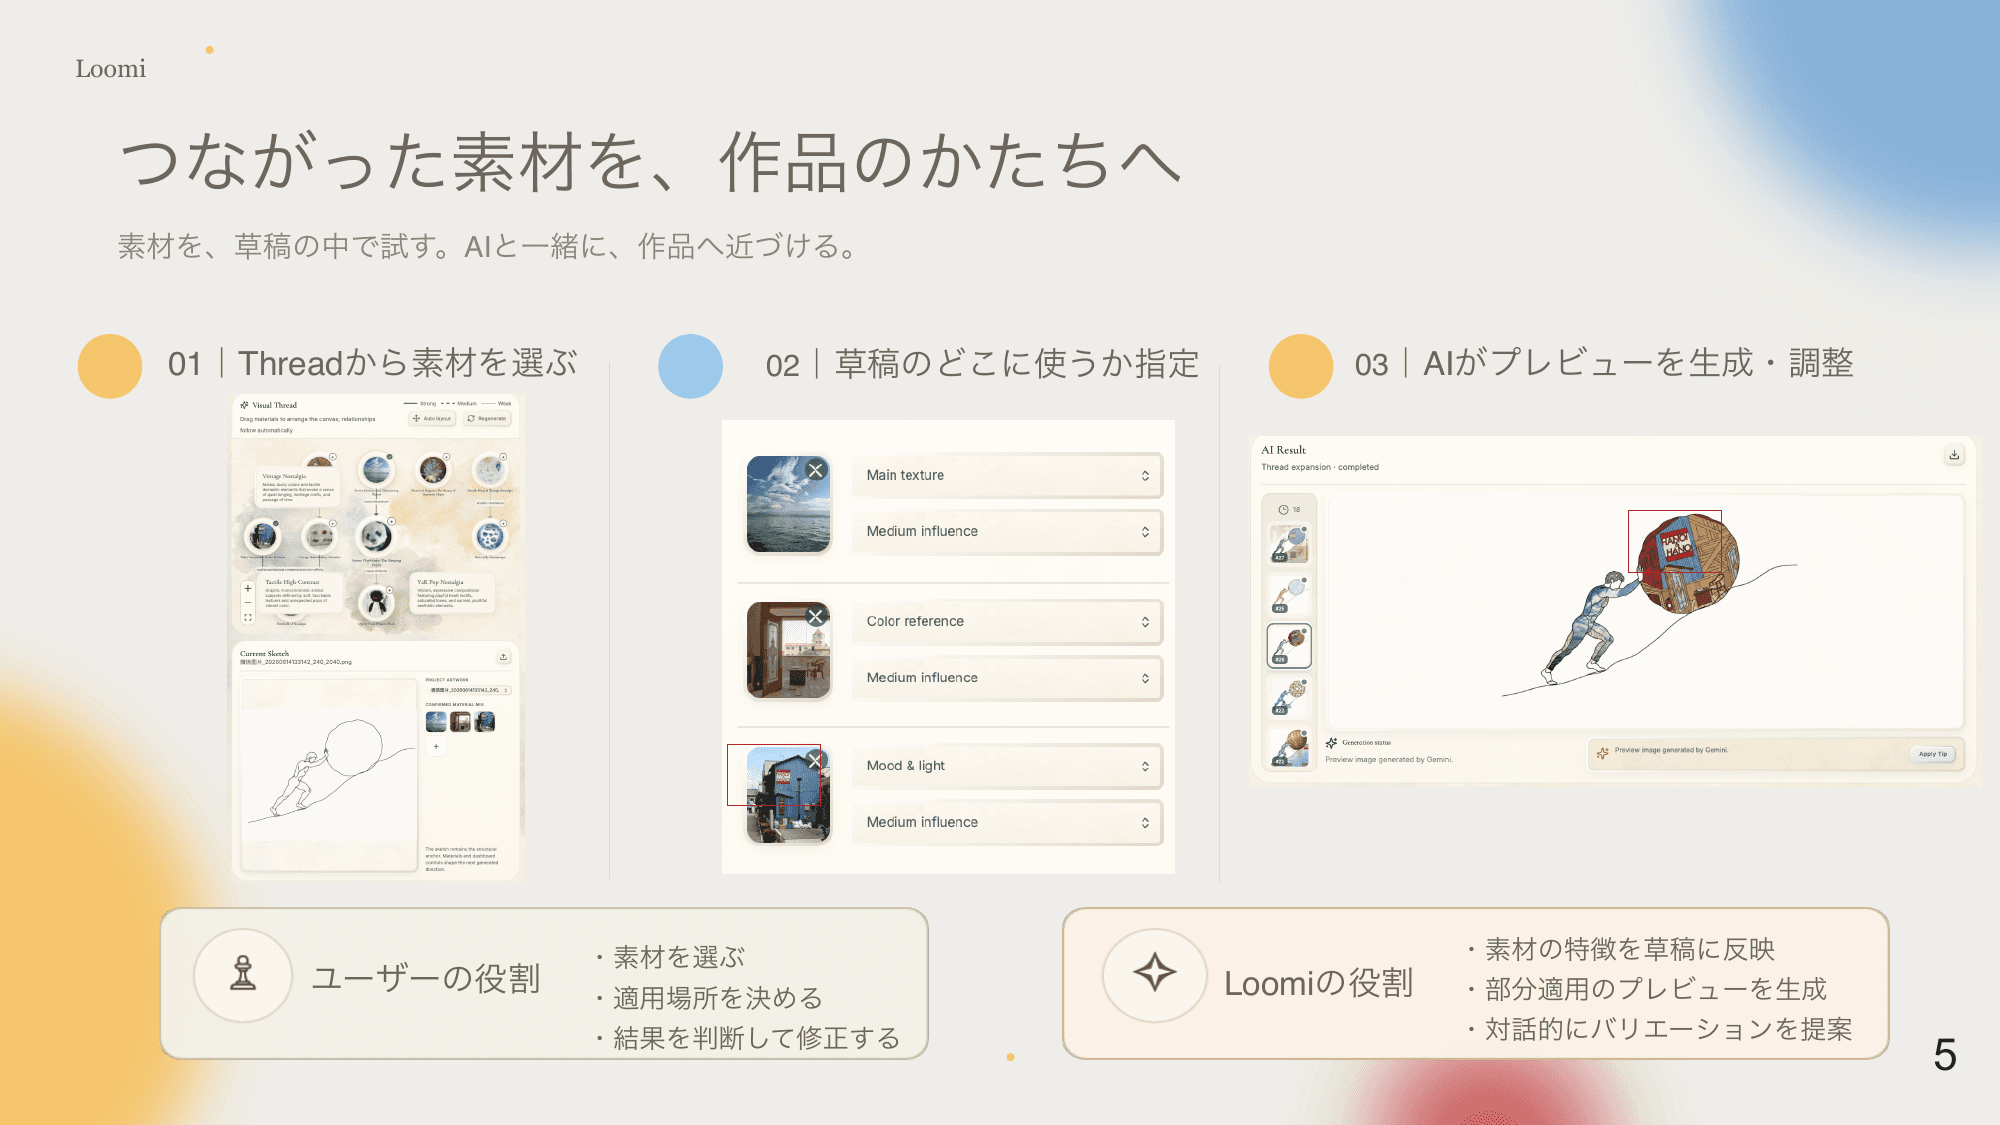
Task: Click the Loomi logo text
Action: (111, 69)
